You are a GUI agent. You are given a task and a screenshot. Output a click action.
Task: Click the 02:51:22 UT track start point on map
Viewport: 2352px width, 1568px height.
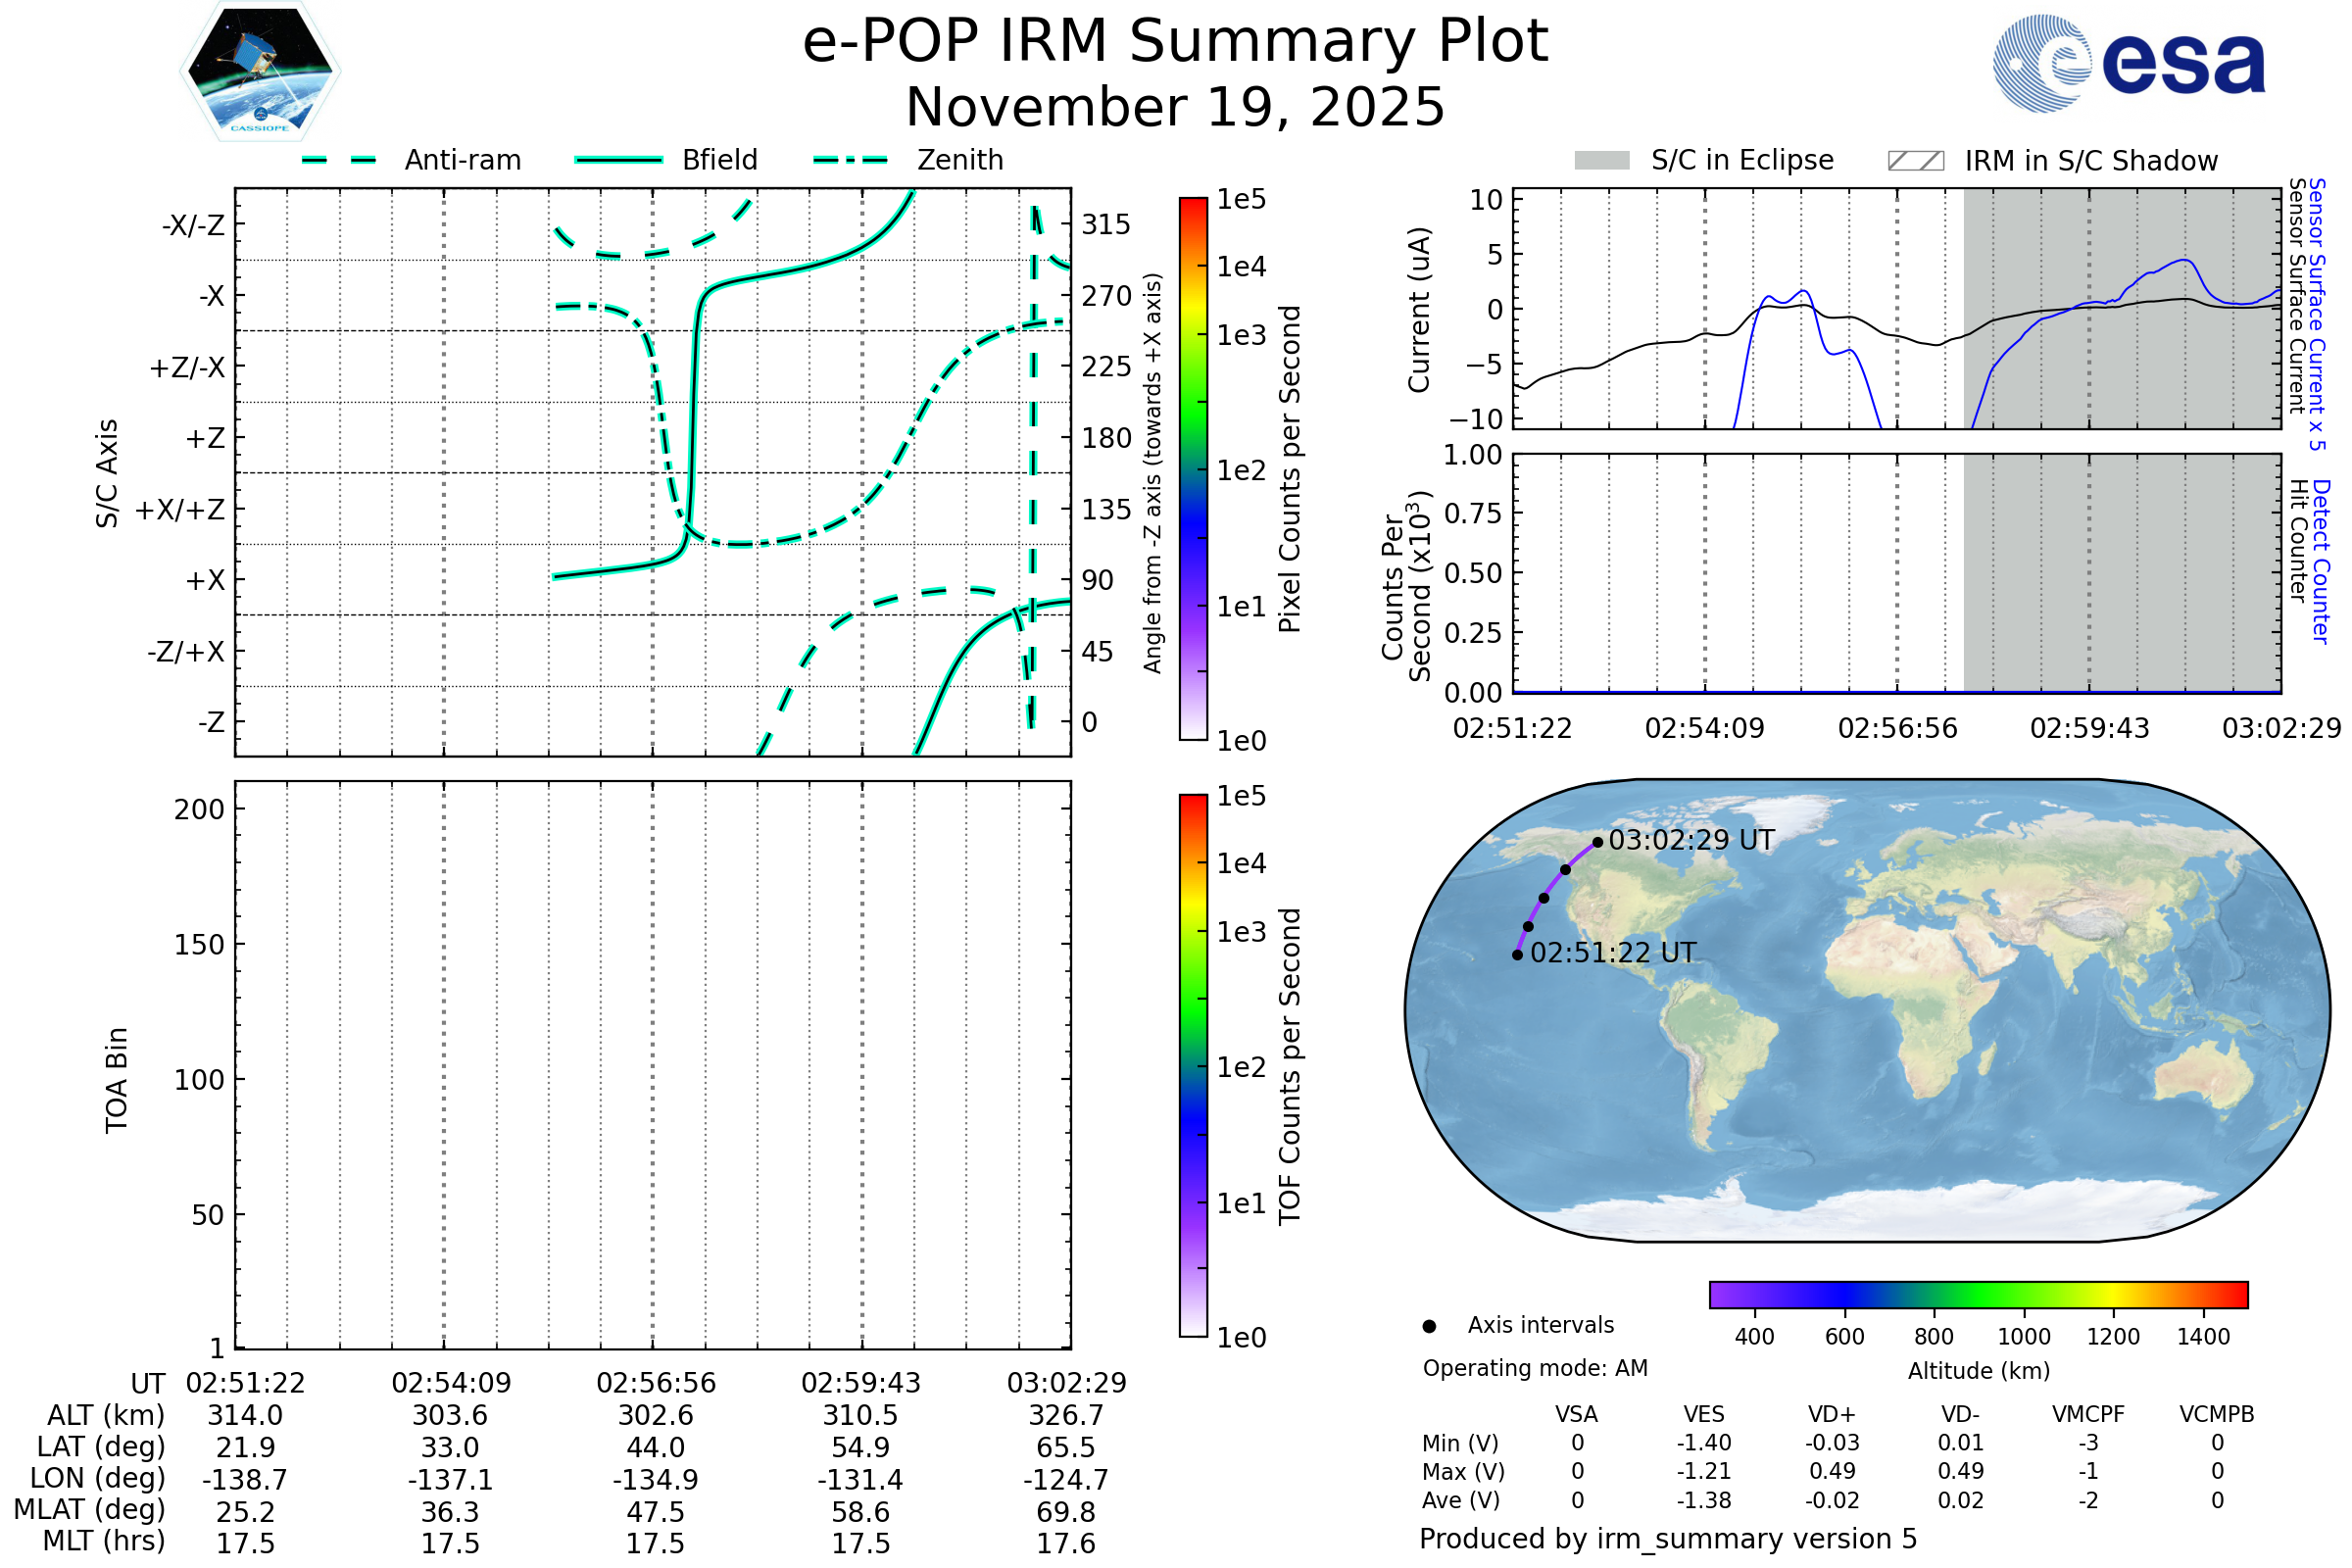1518,955
